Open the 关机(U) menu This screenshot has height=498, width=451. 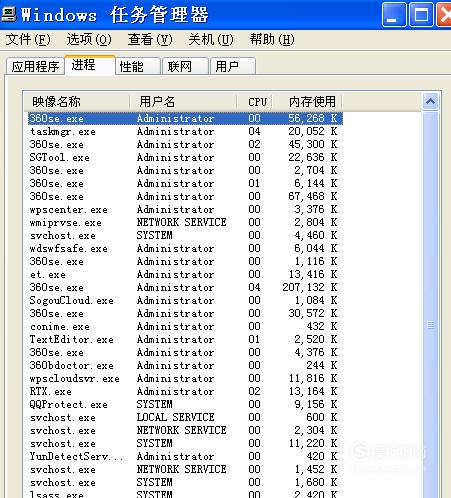[211, 40]
